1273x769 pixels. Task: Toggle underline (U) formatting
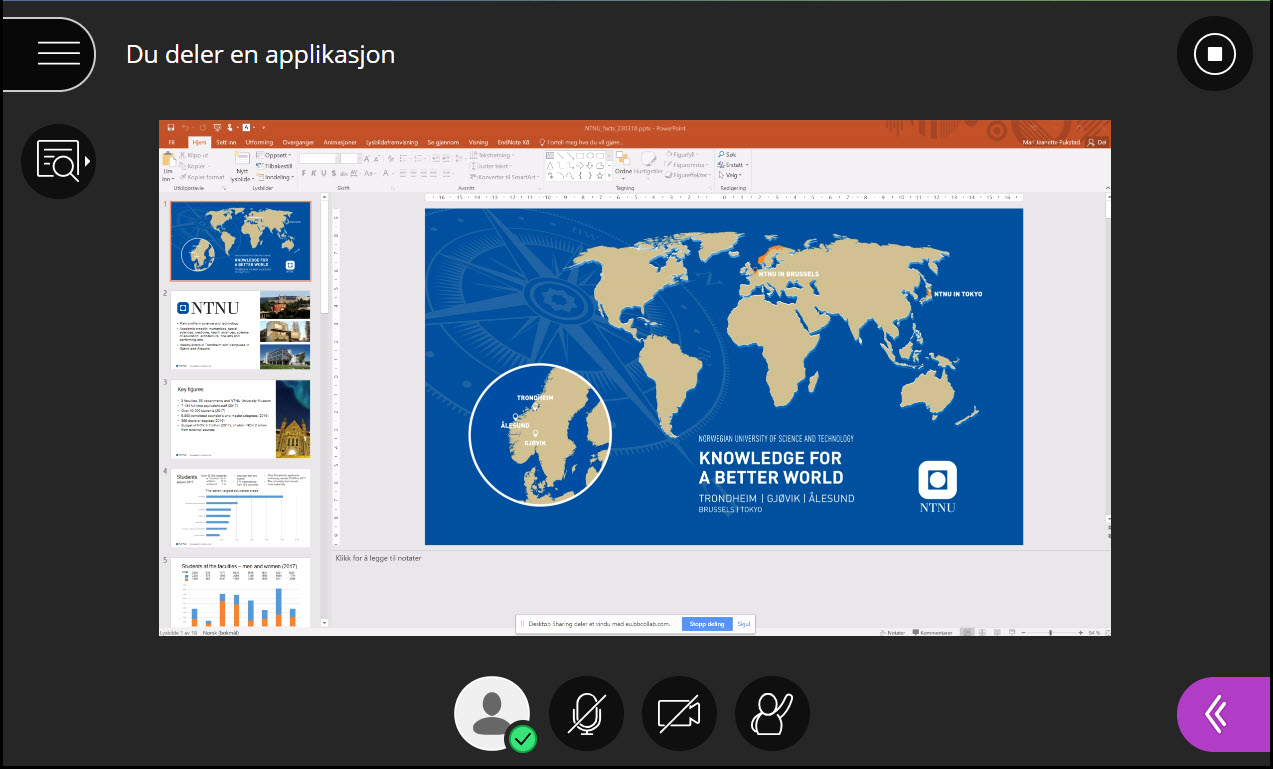coord(323,173)
